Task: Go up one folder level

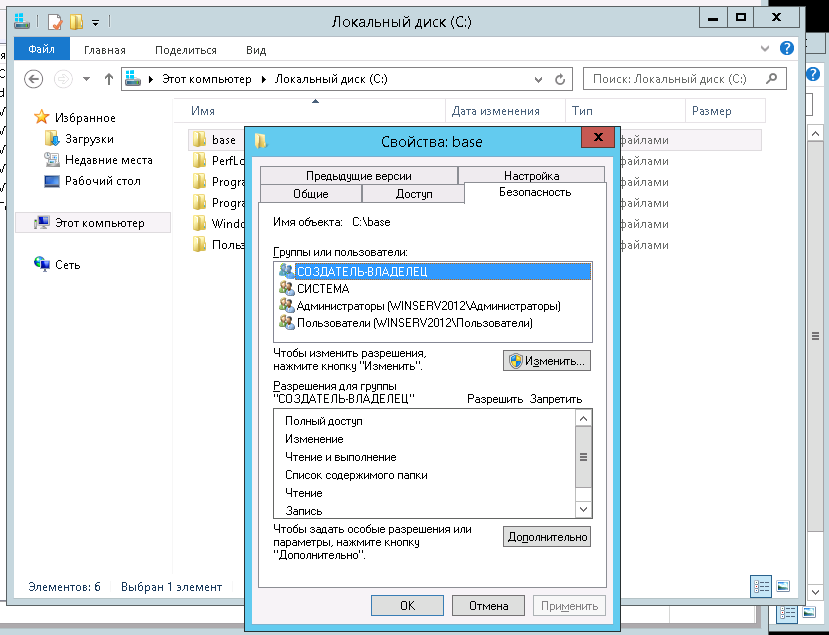Action: click(108, 79)
